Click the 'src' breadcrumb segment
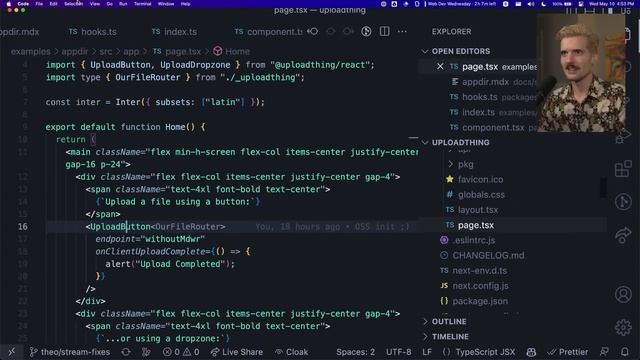This screenshot has height=360, width=640. coord(105,51)
